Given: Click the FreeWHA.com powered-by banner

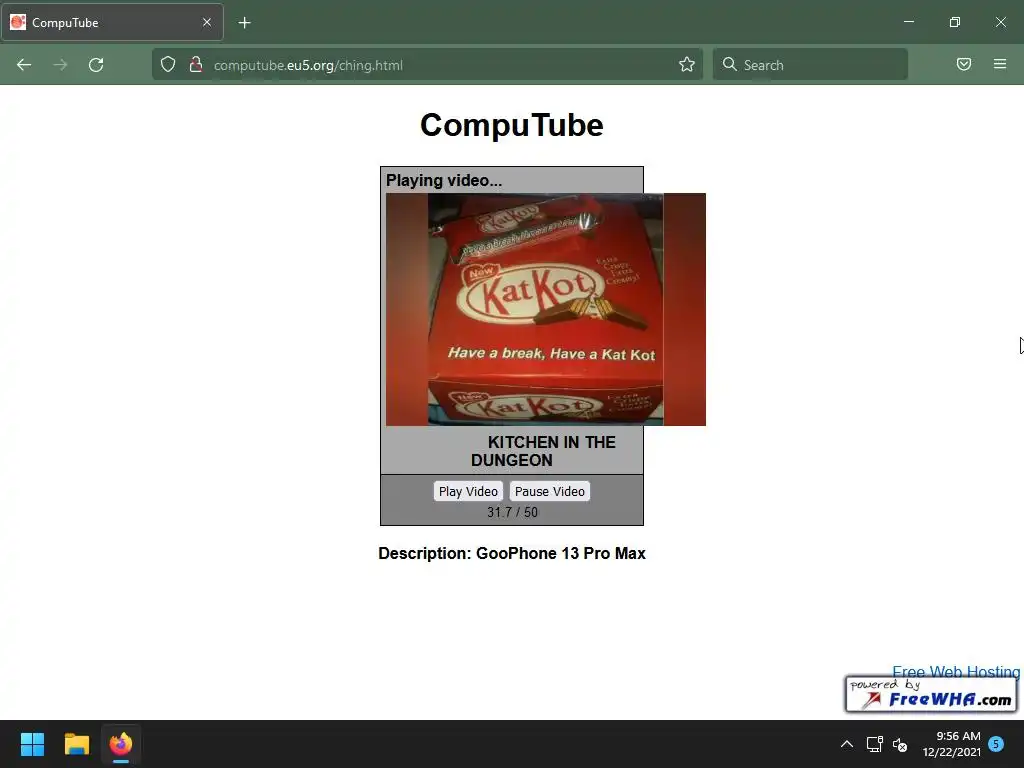Looking at the screenshot, I should 931,695.
